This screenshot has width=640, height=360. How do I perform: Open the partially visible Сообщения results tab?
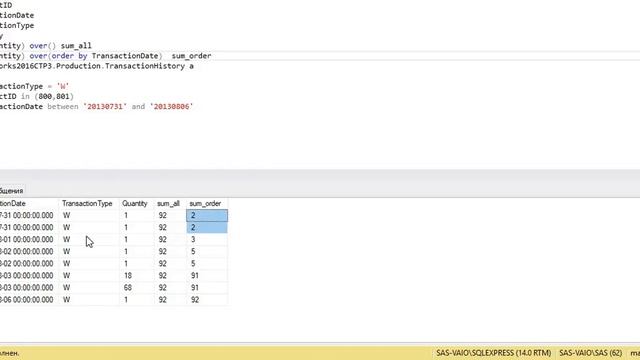[11, 191]
